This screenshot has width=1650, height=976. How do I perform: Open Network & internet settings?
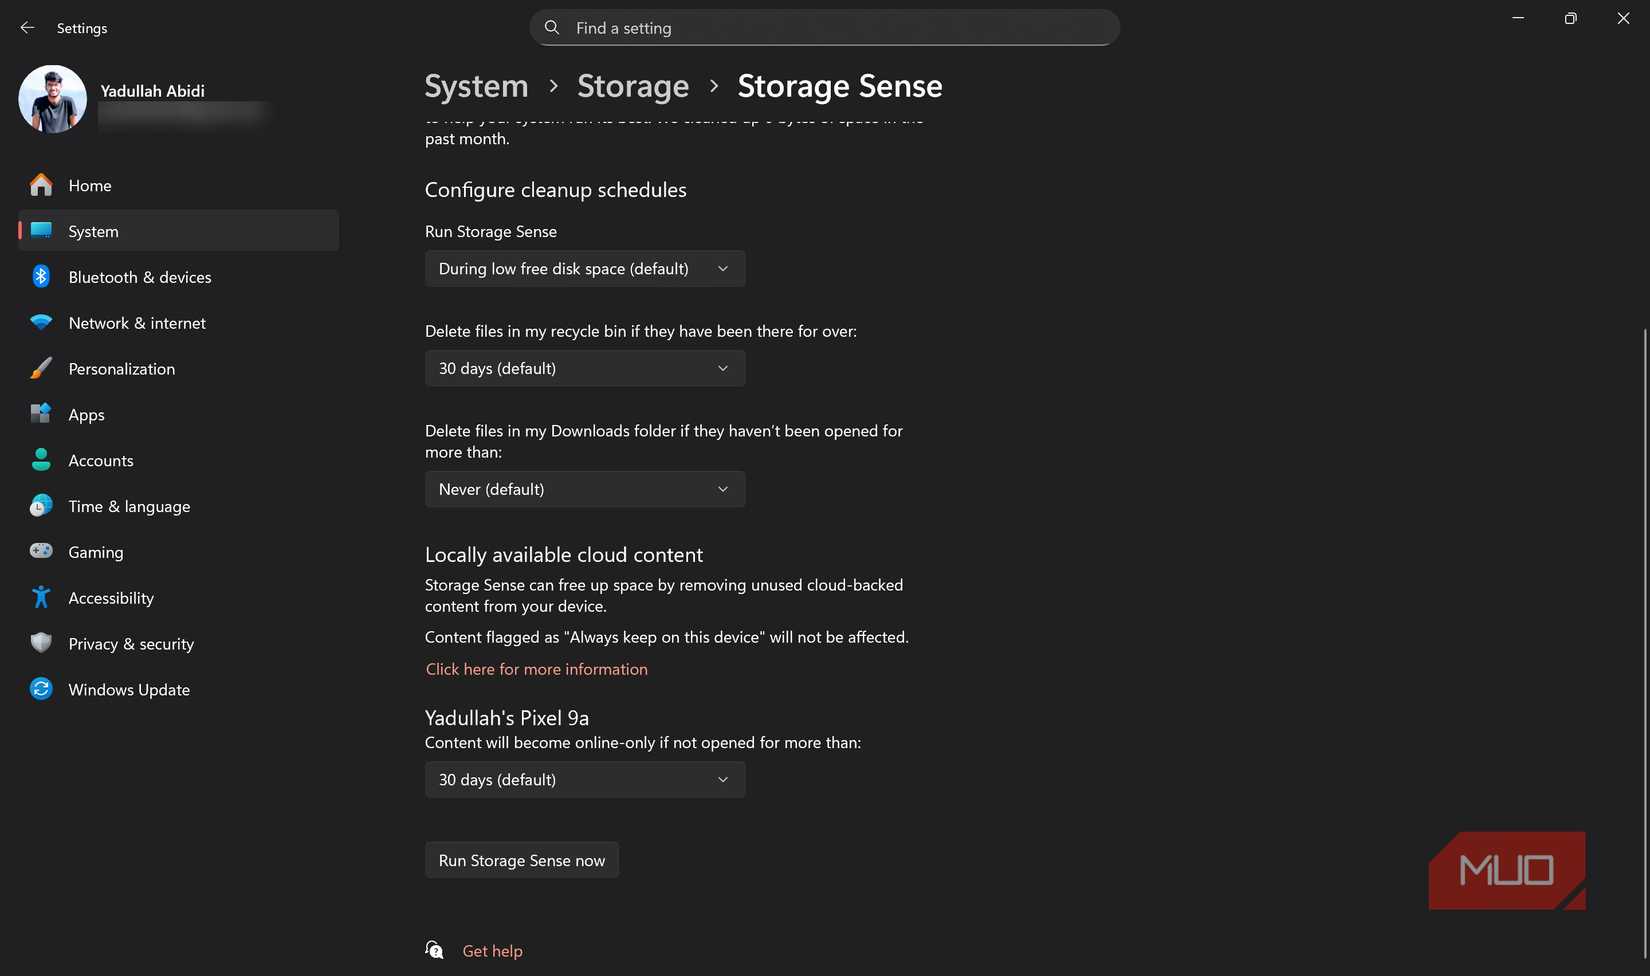click(137, 323)
